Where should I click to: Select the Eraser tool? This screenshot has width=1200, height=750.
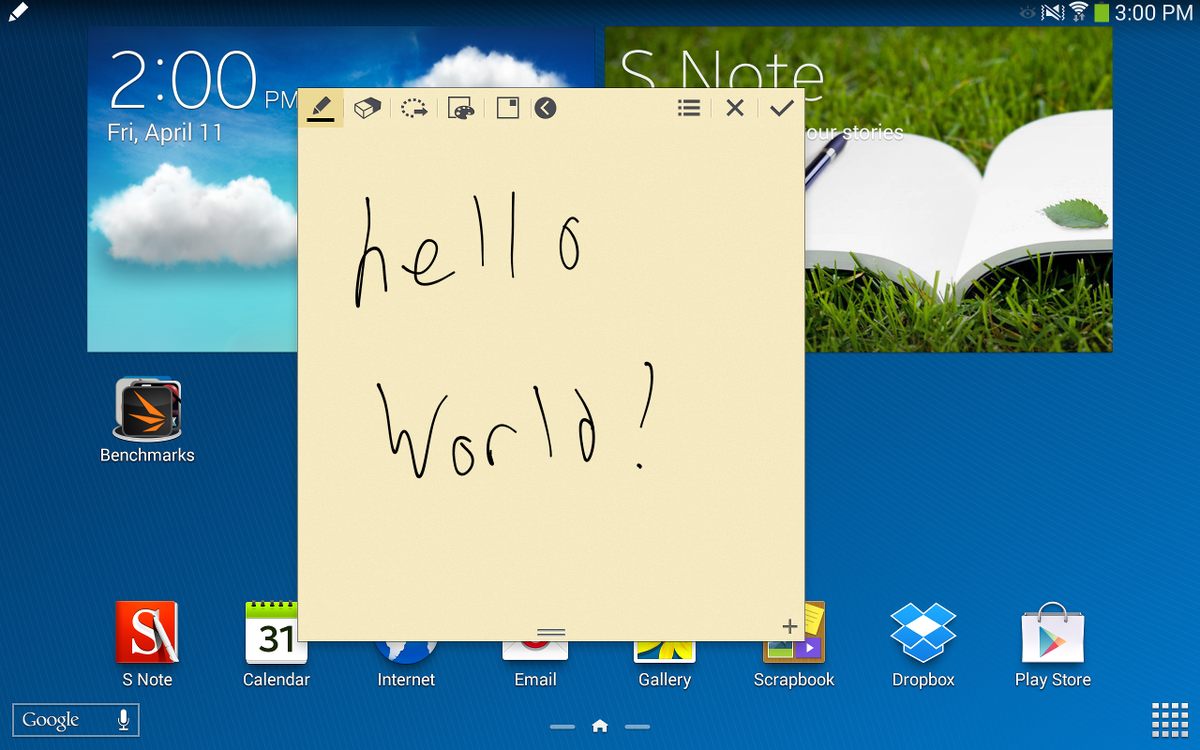[367, 108]
